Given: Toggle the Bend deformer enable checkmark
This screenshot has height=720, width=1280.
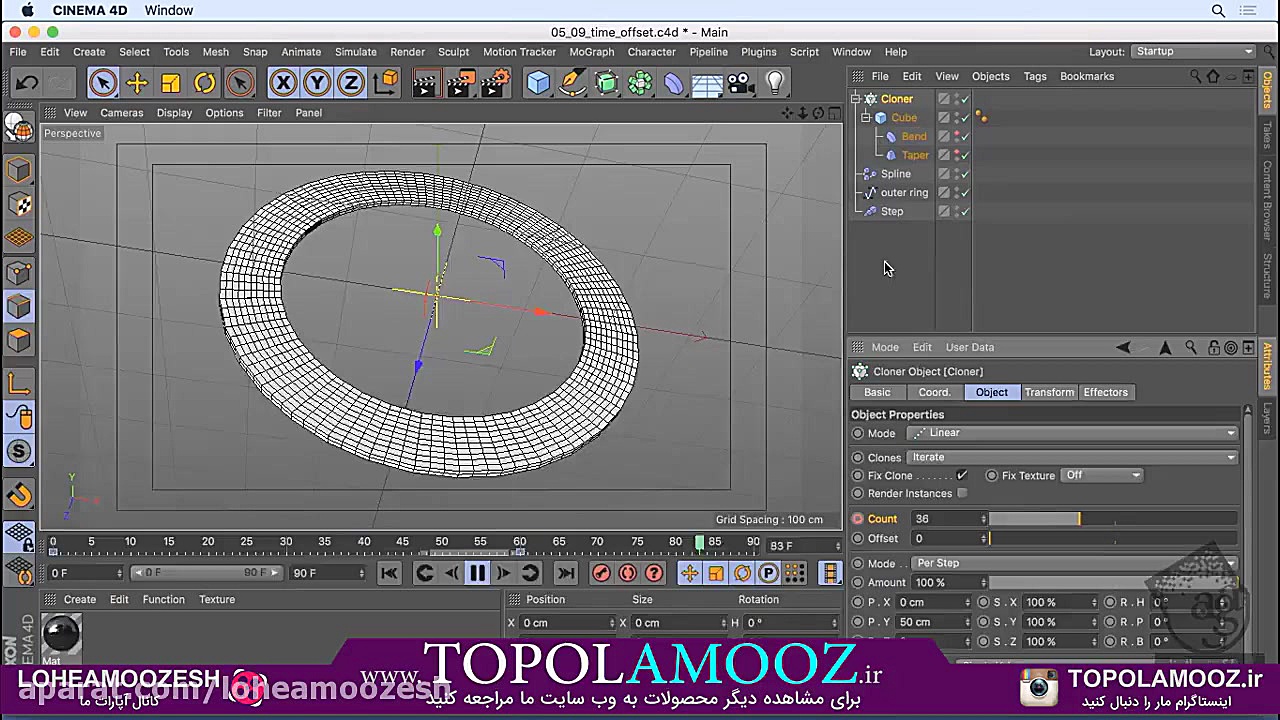Looking at the screenshot, I should 965,136.
